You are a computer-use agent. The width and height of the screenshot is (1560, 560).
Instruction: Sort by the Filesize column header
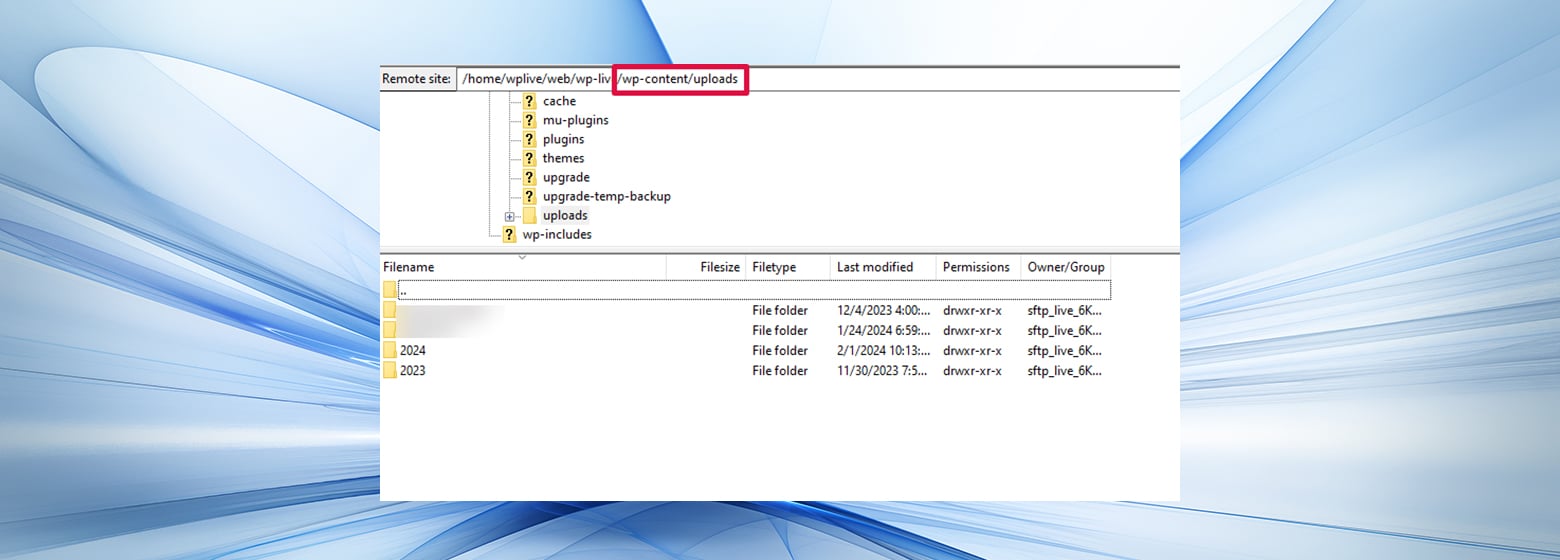point(706,267)
